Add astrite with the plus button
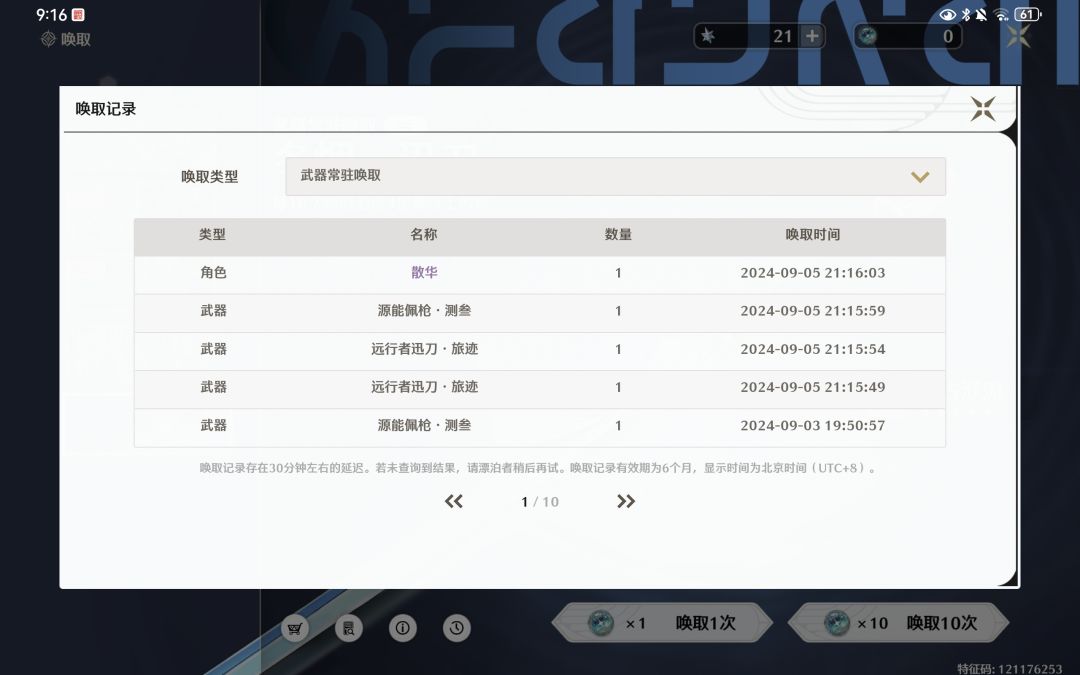 pos(812,36)
